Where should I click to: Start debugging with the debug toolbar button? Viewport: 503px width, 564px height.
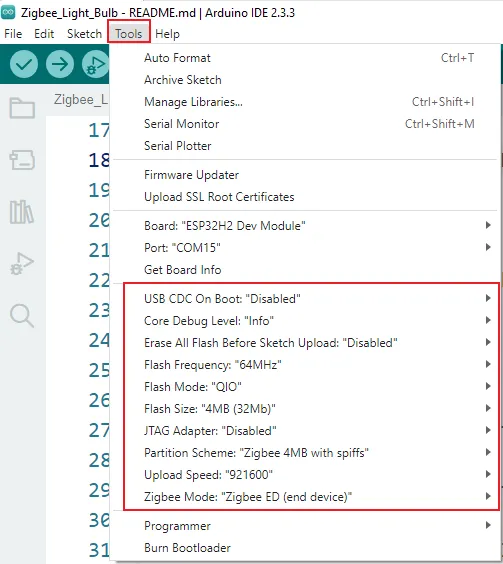[x=95, y=64]
